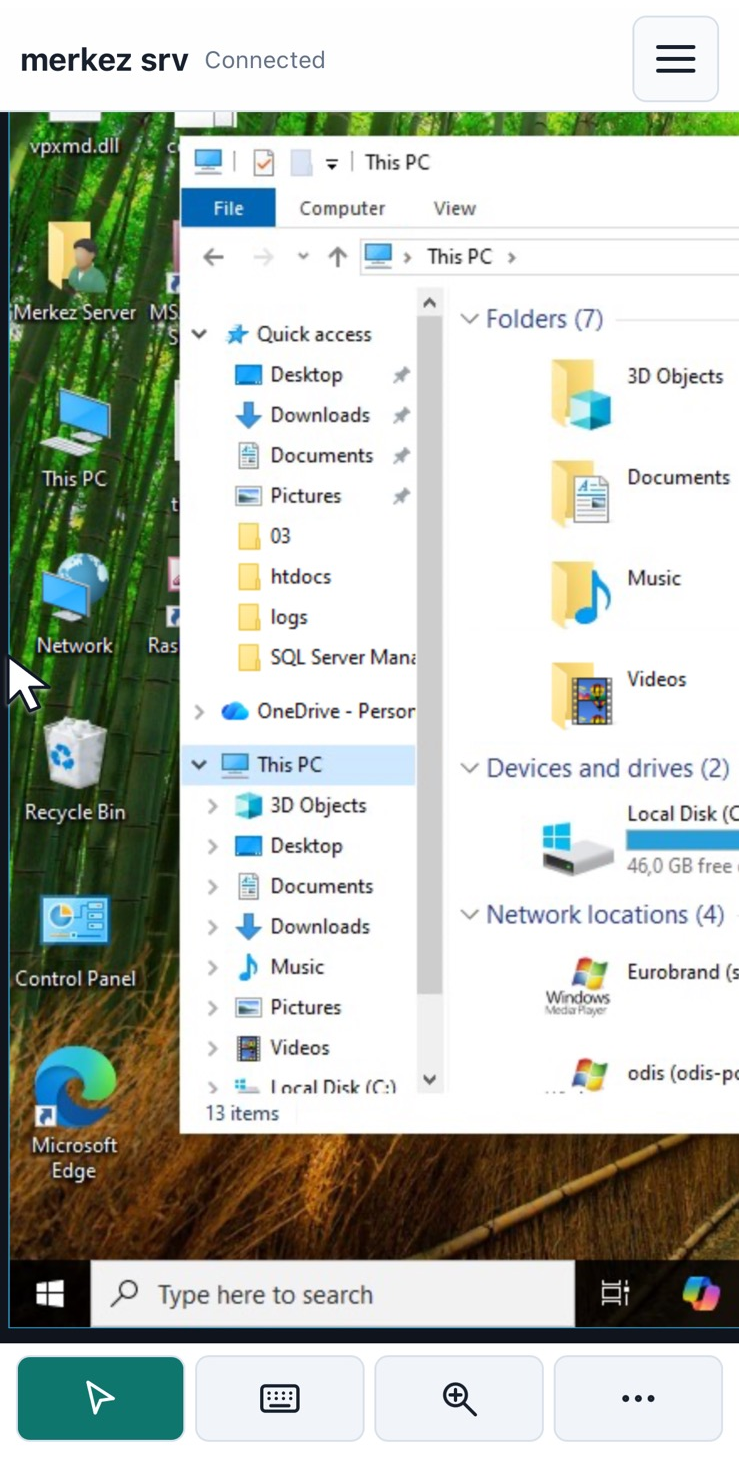Select This PC desktop icon

[75, 439]
